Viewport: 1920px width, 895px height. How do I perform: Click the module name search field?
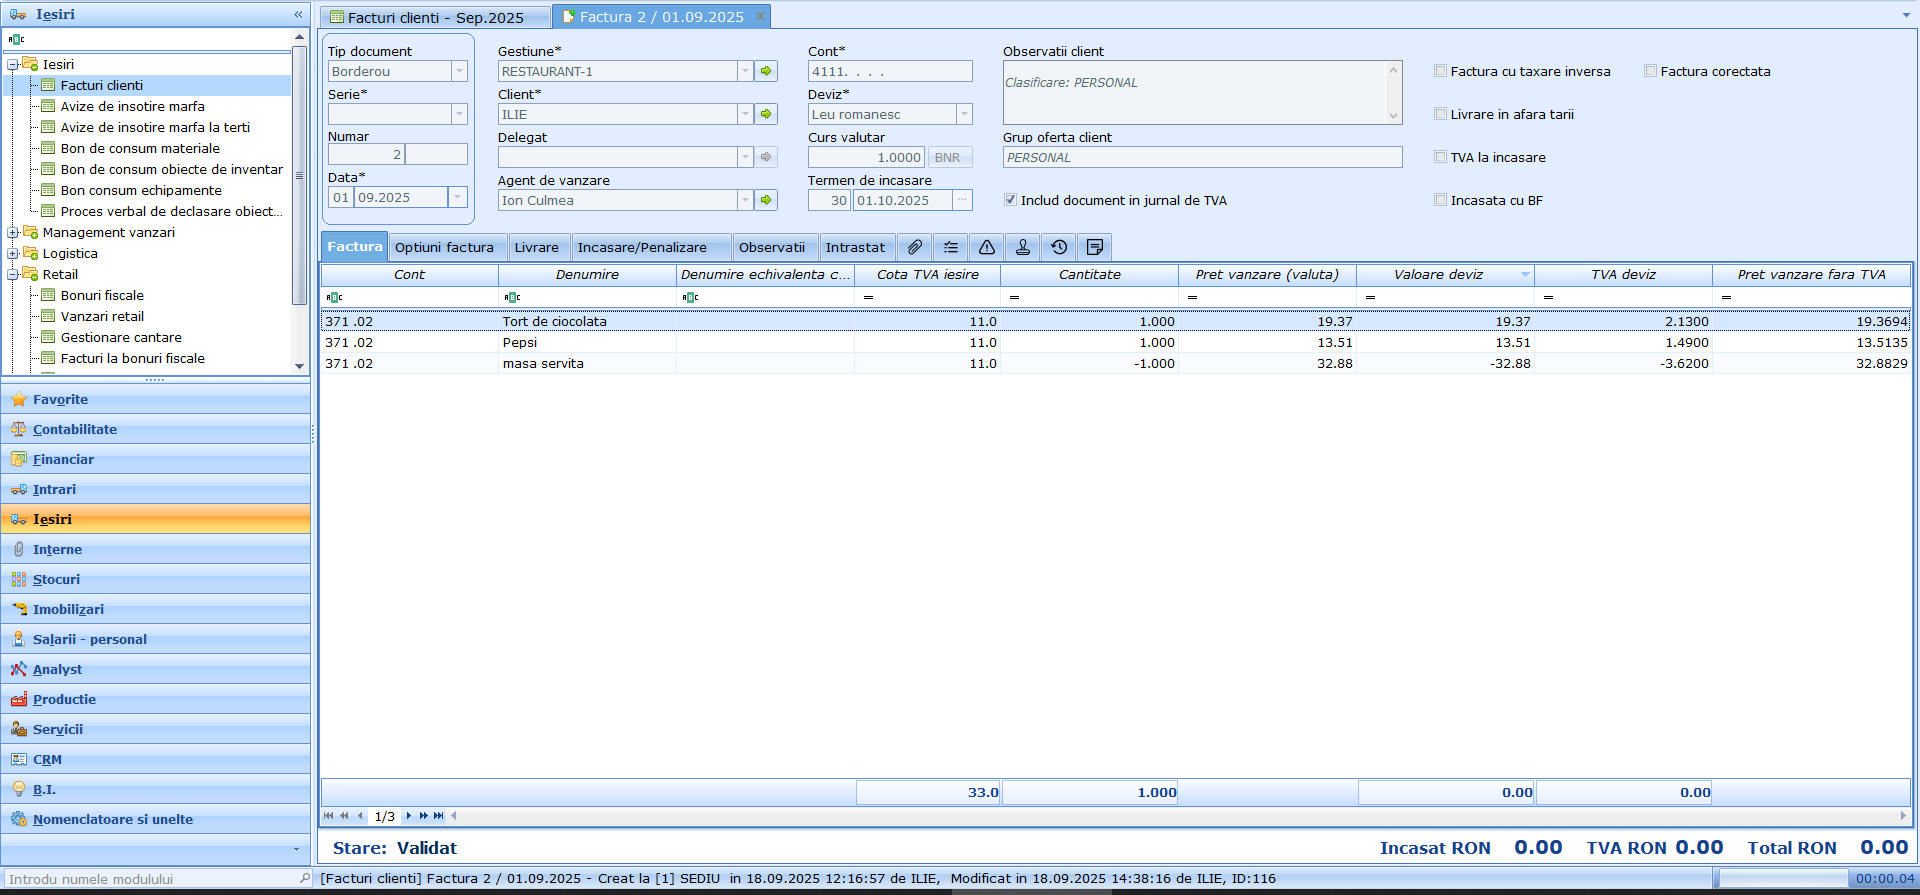150,879
